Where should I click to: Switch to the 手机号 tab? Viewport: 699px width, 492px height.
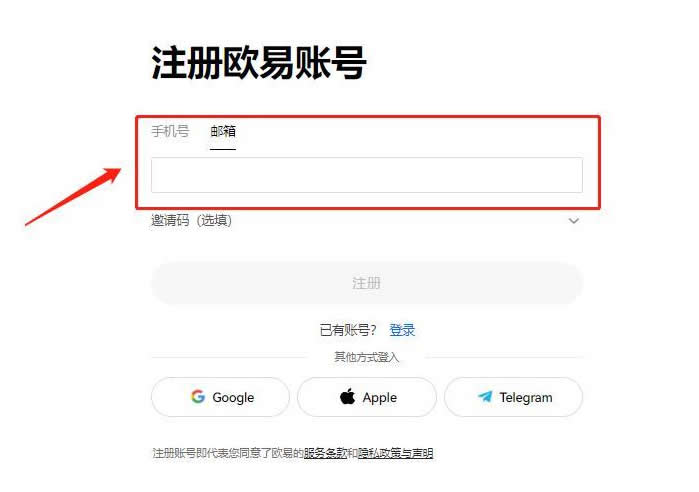tap(170, 131)
